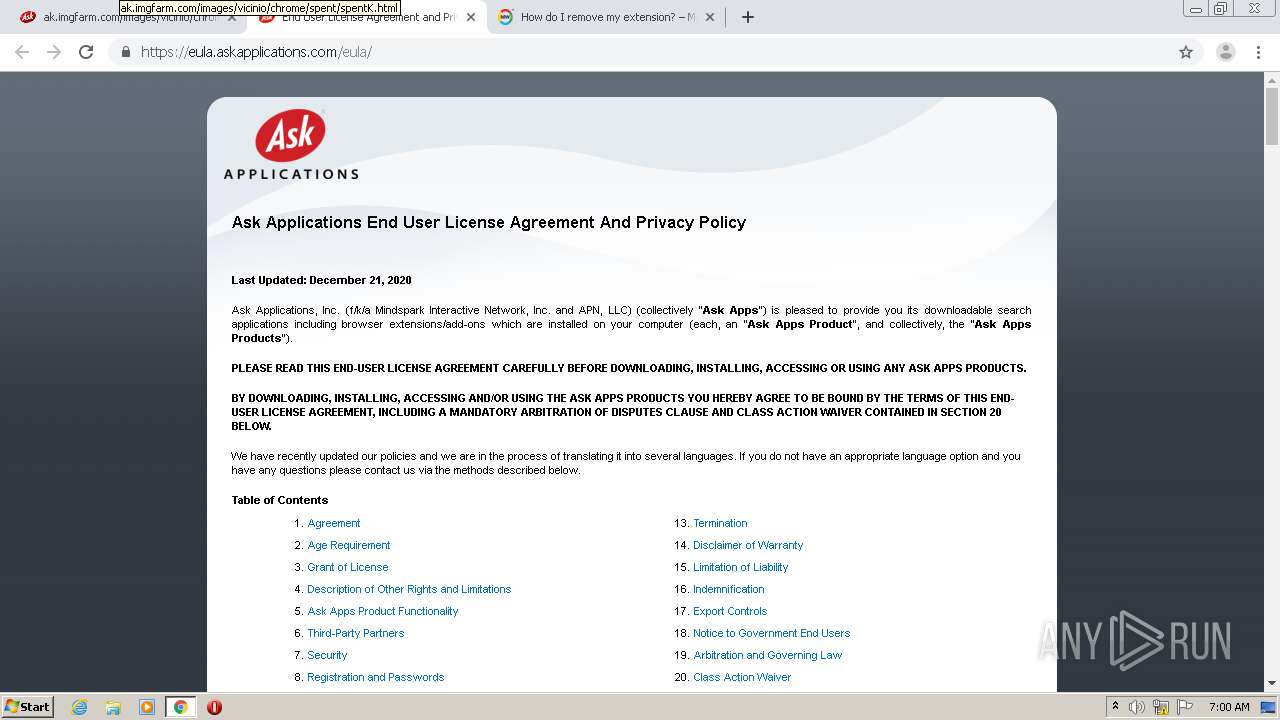View site info via the padlock icon
Image resolution: width=1280 pixels, height=720 pixels.
(x=125, y=52)
